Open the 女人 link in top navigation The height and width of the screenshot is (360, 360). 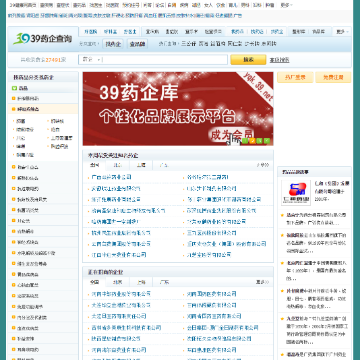(x=208, y=5)
